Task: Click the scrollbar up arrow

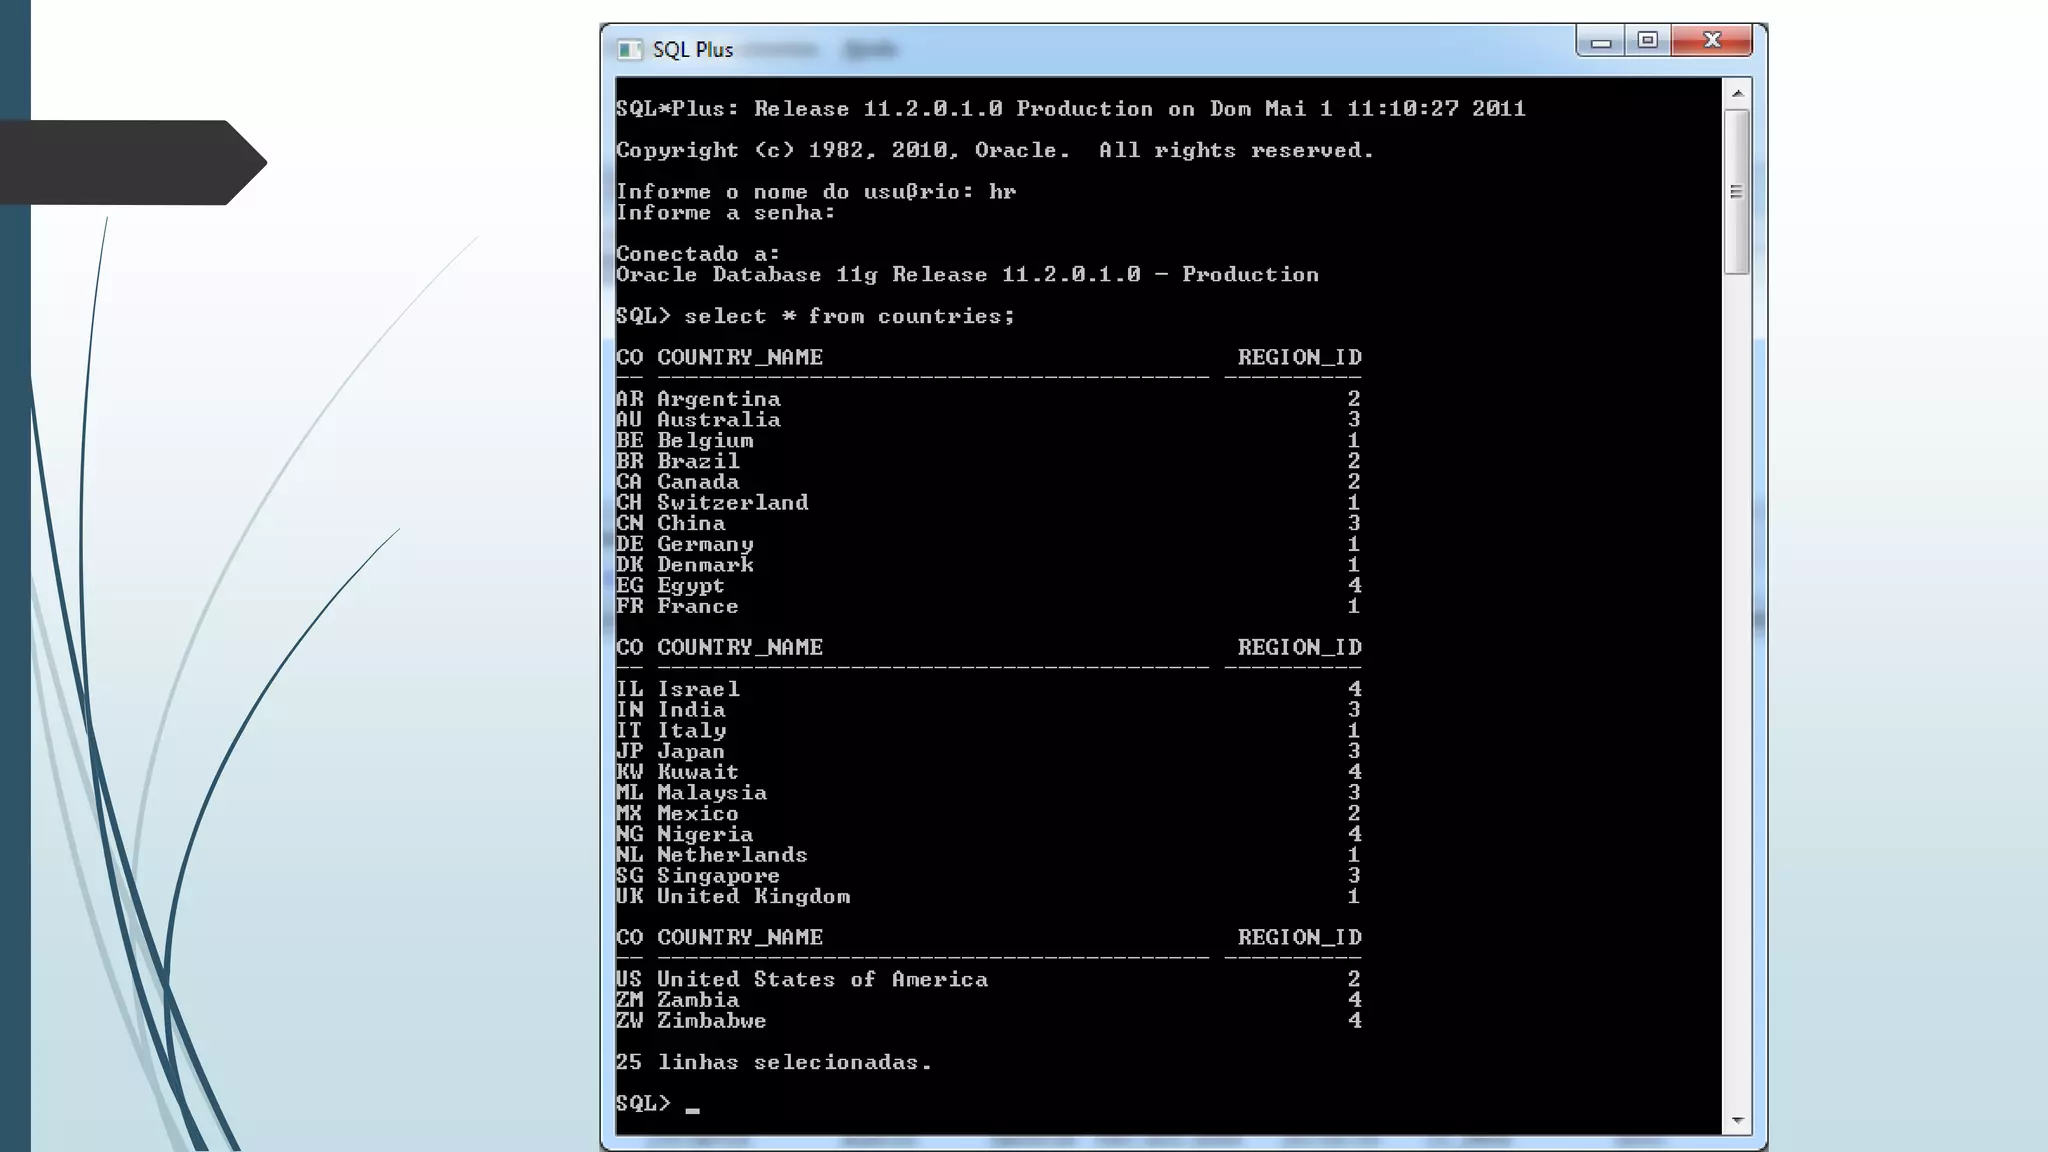Action: 1737,93
